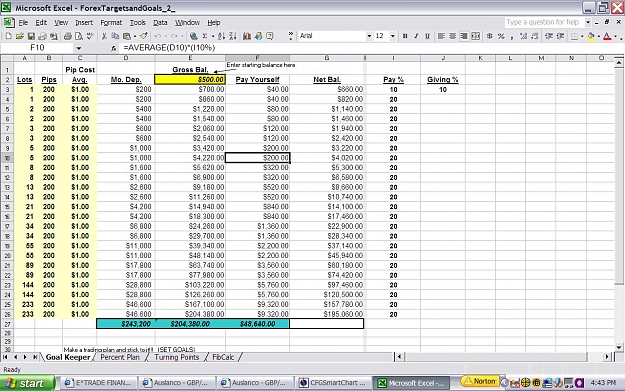Toggle Merge and Center
The width and height of the screenshot is (625, 391).
pos(475,36)
